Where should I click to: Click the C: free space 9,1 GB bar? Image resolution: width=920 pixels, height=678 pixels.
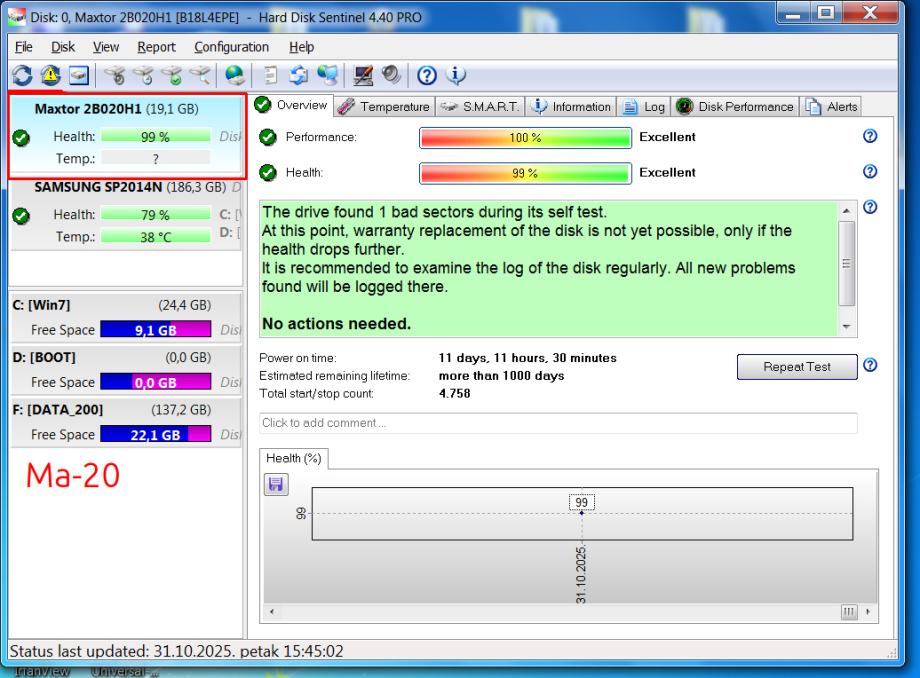pos(155,330)
